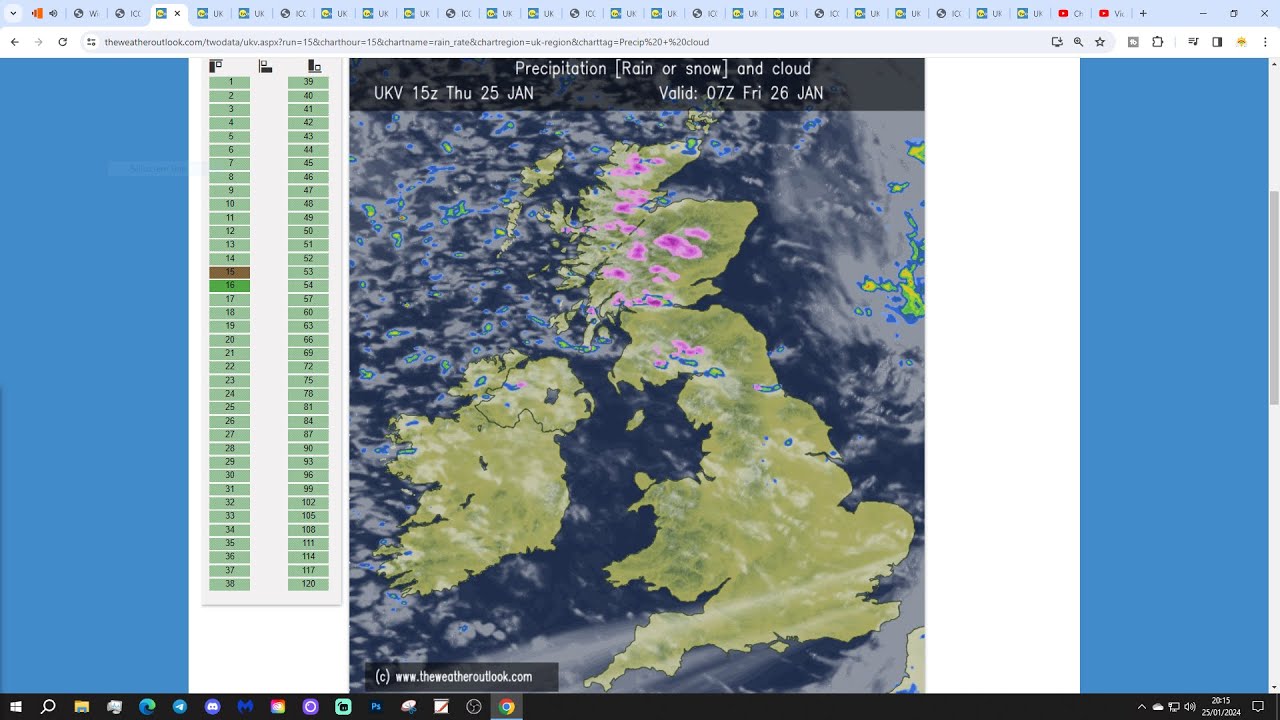Select forecast hour 72 chart
The height and width of the screenshot is (720, 1280).
pyautogui.click(x=308, y=367)
